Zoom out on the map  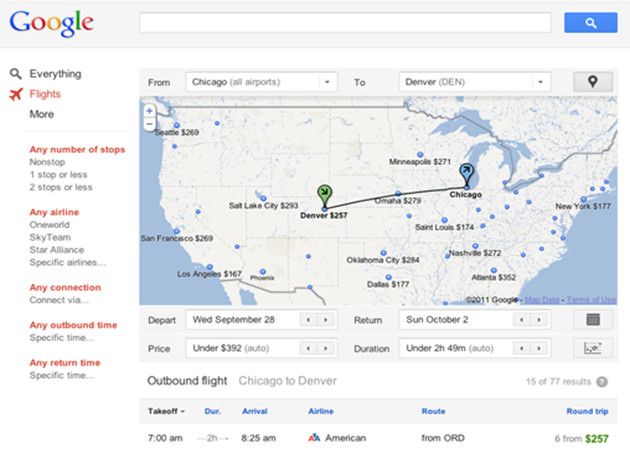tap(149, 124)
